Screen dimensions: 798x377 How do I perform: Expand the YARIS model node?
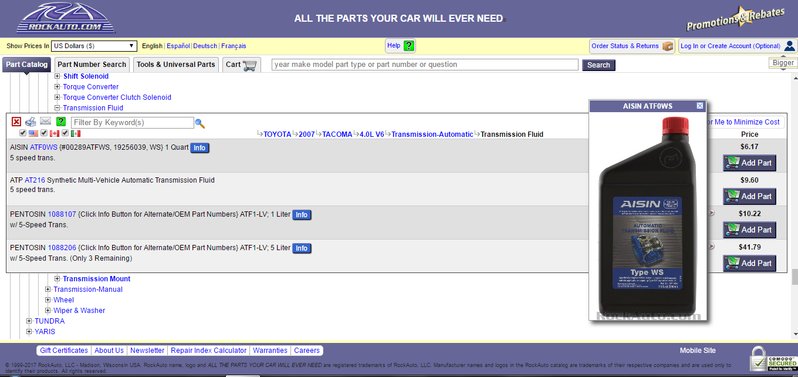pos(30,332)
